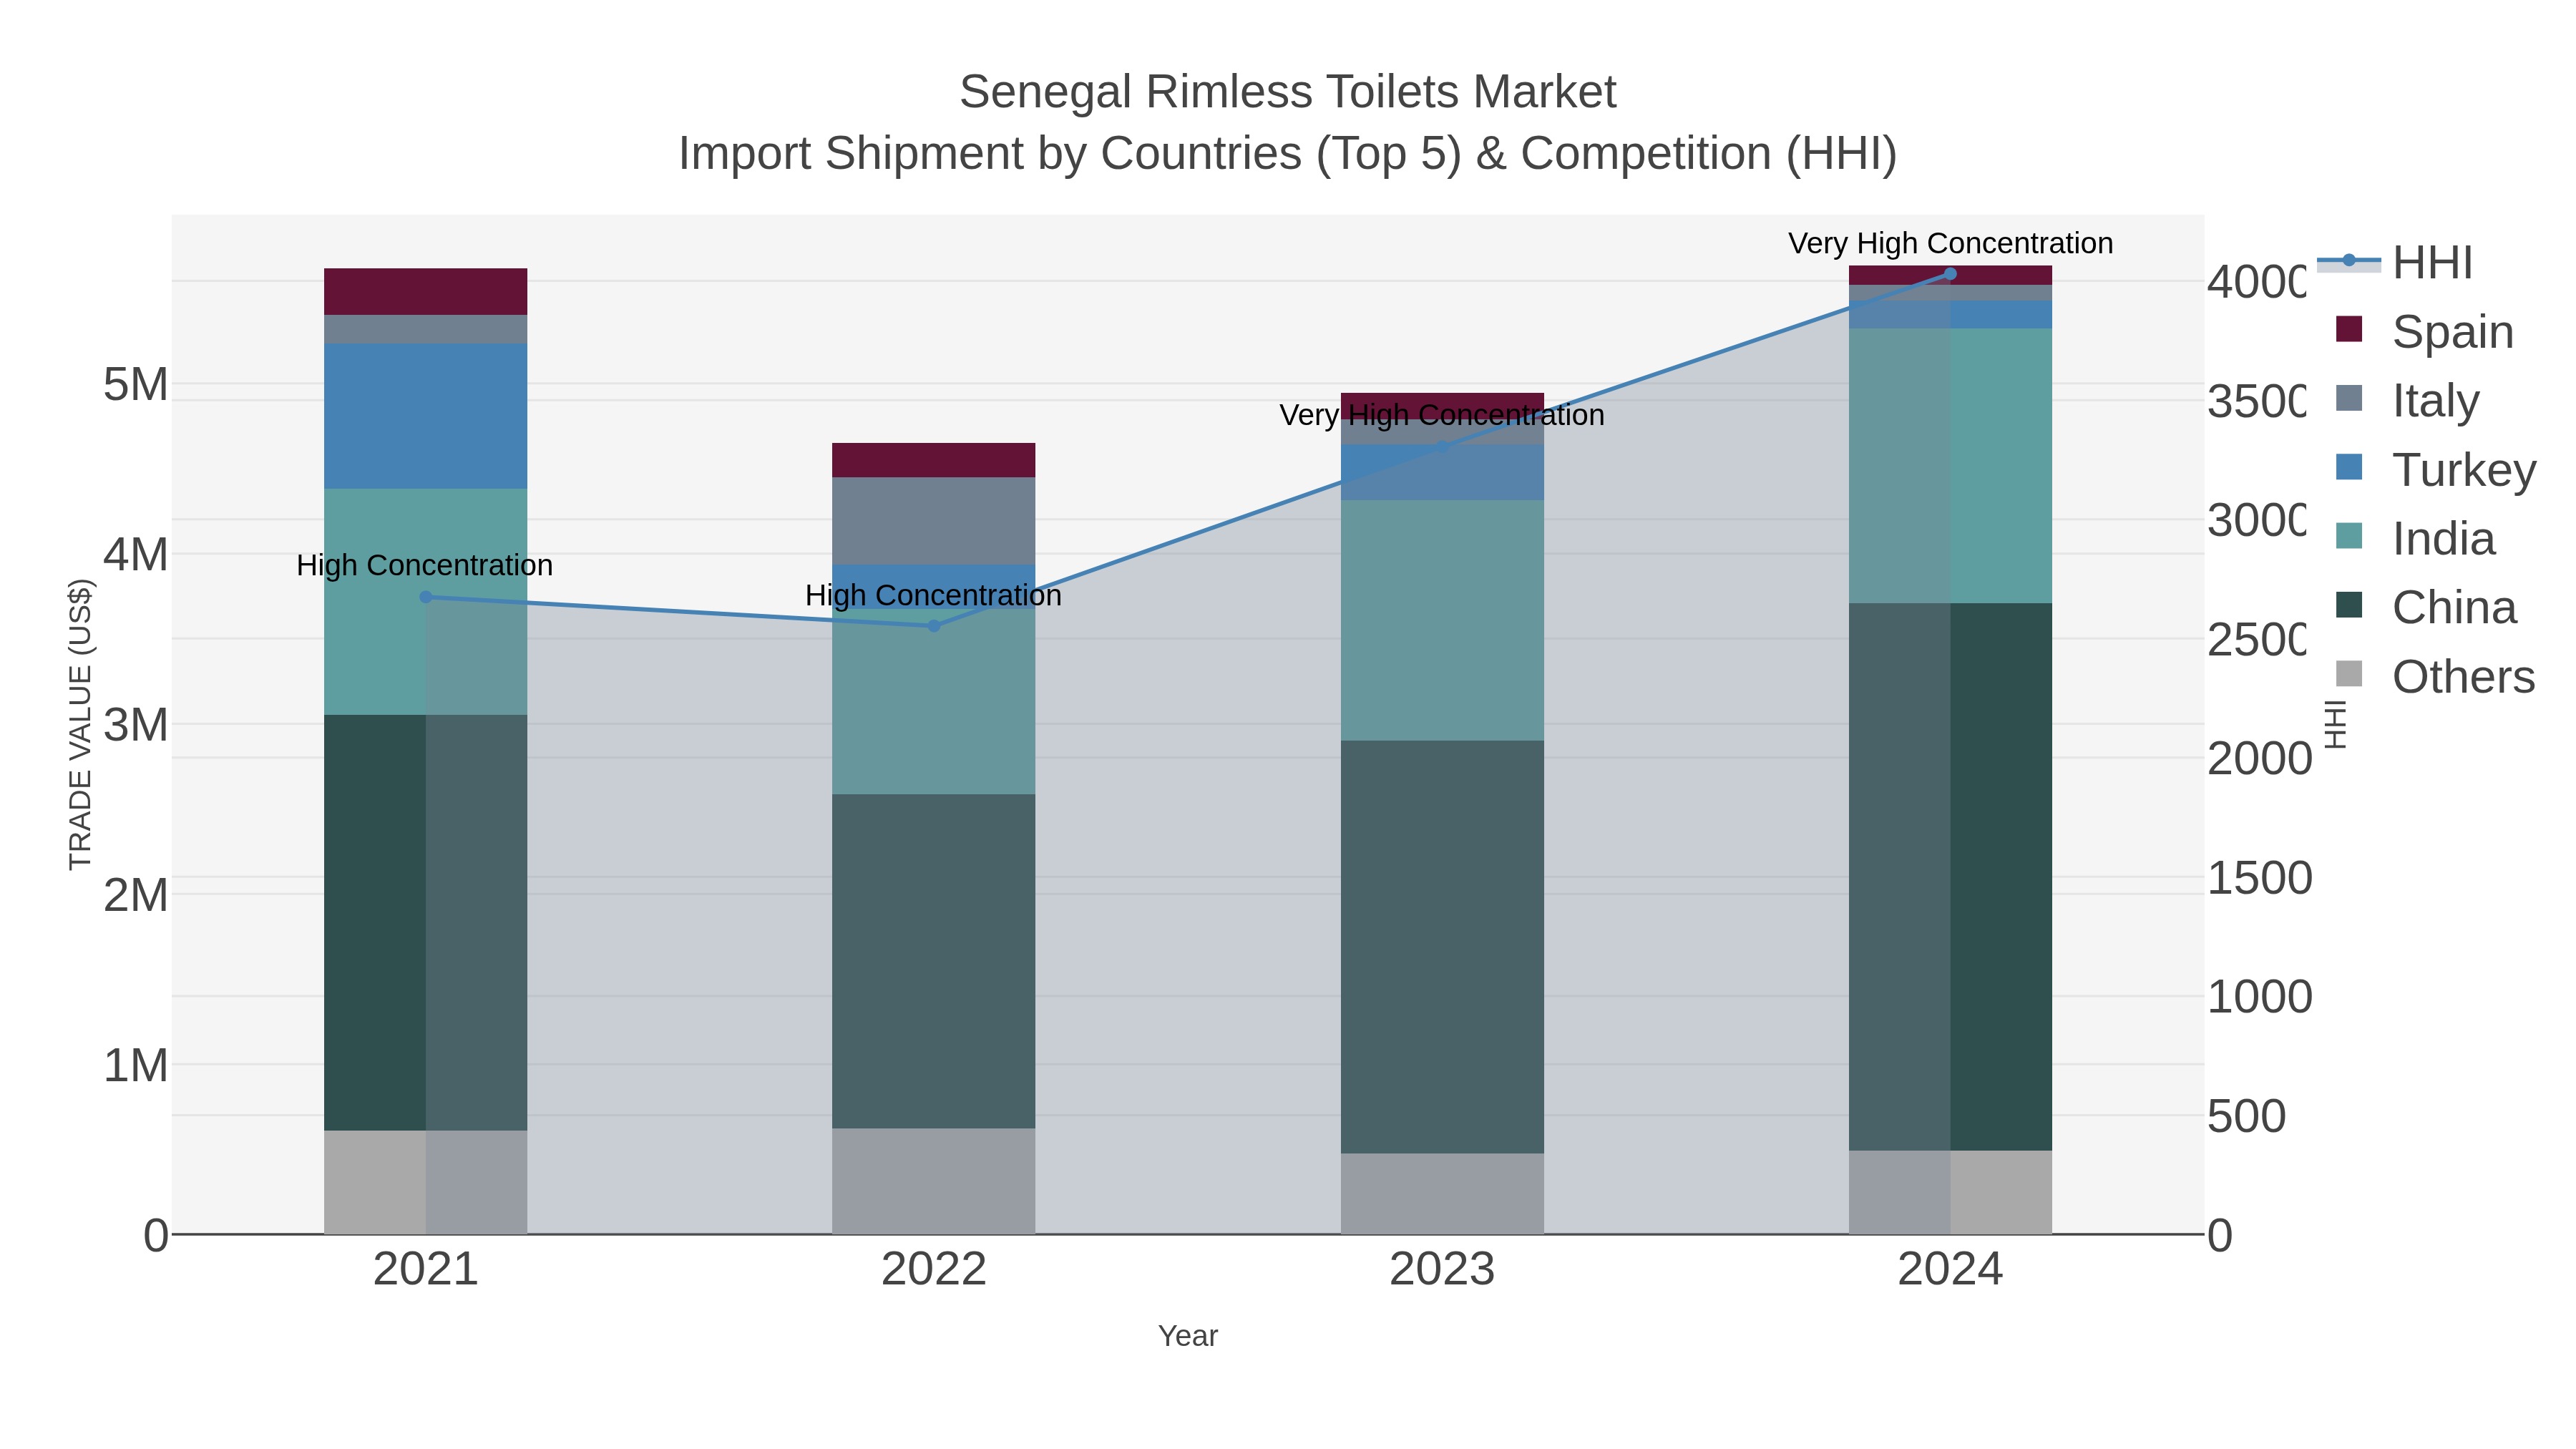This screenshot has width=2576, height=1449.
Task: Click the 'High Concentration' annotation above 2022
Action: click(933, 595)
